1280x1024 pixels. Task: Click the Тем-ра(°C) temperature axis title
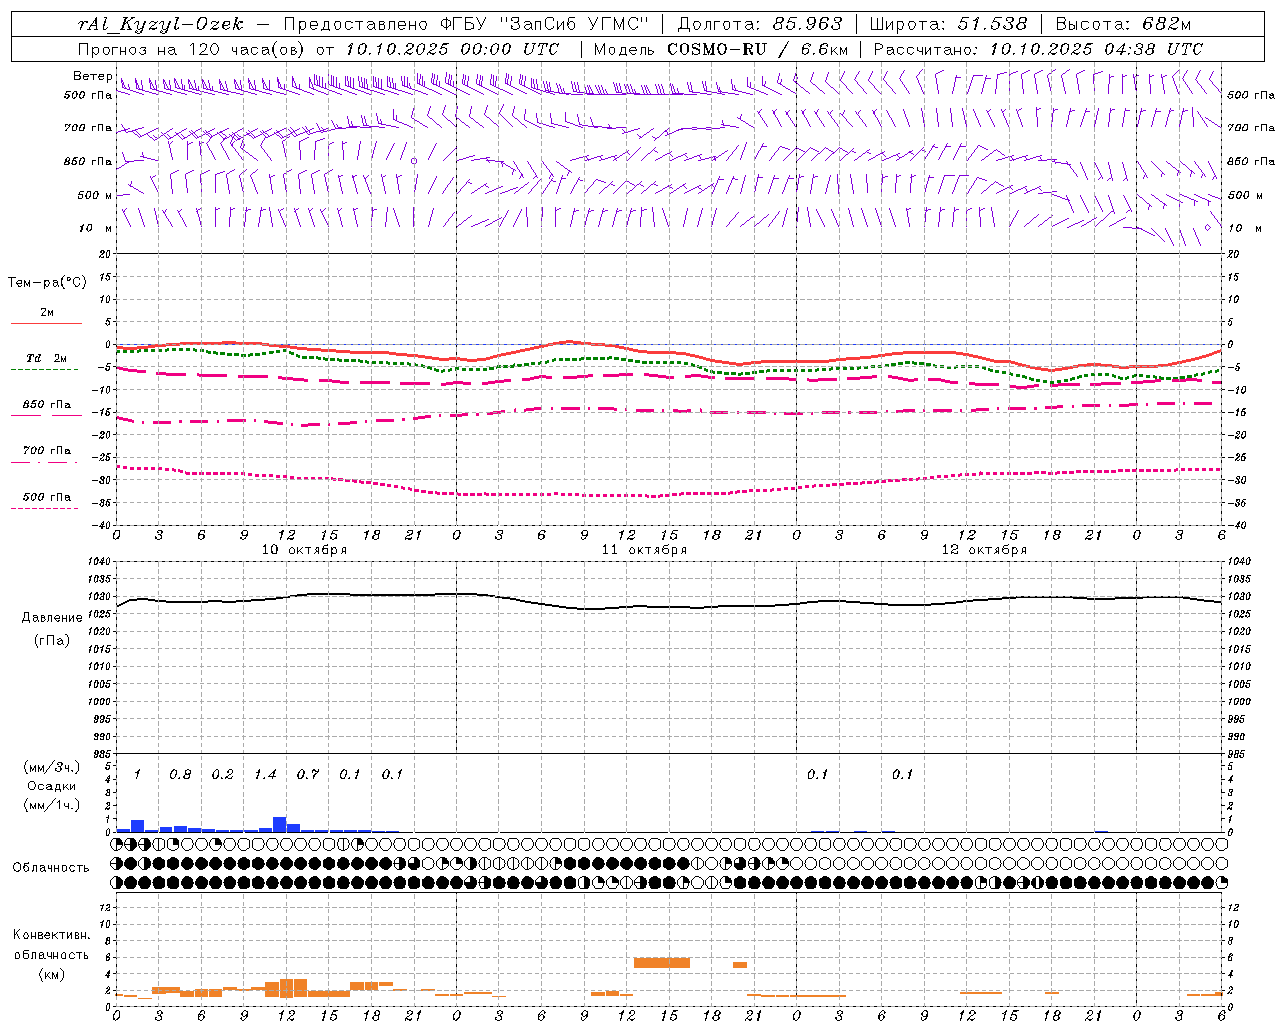(x=47, y=283)
